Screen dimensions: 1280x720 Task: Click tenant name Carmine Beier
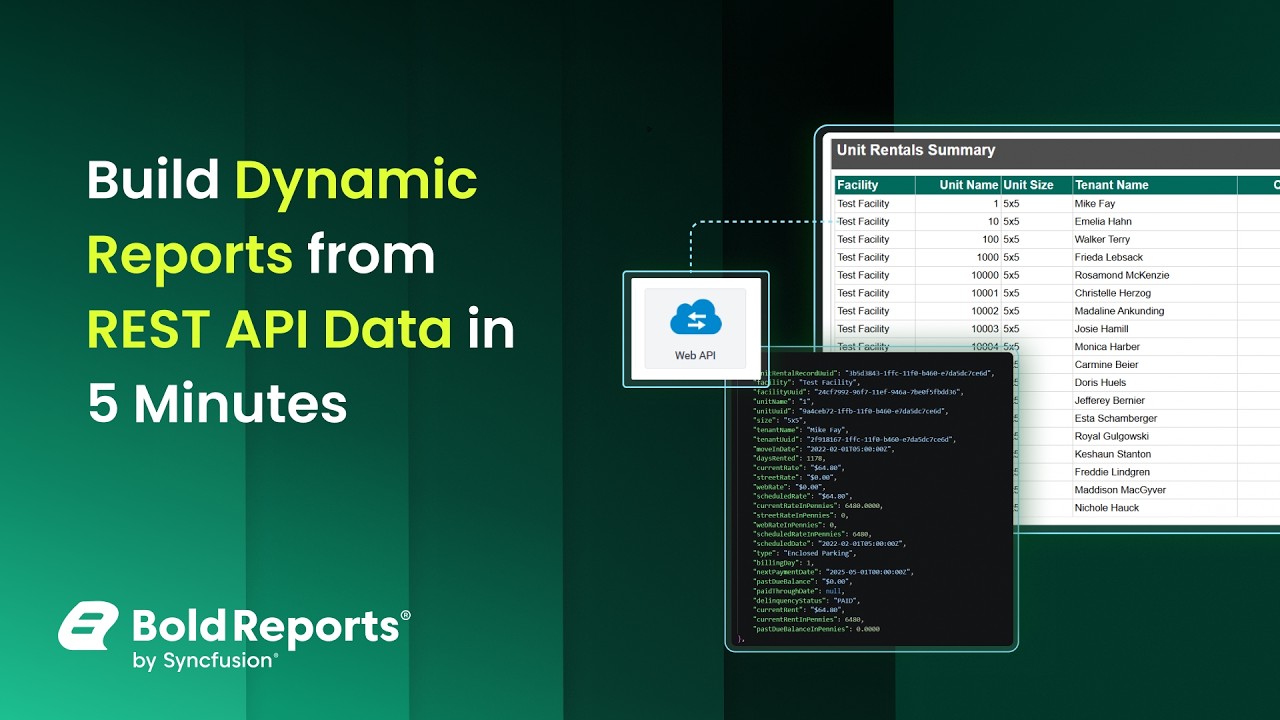(x=1106, y=365)
